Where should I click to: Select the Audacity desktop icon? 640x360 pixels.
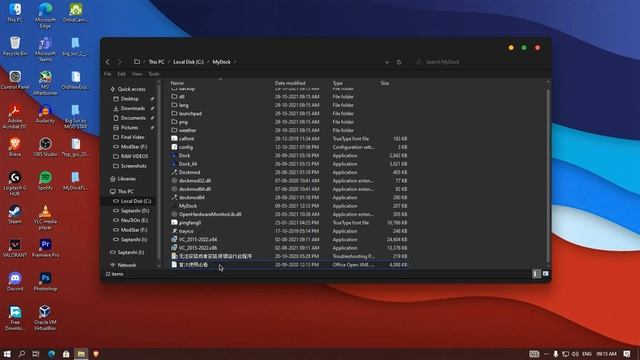45,113
